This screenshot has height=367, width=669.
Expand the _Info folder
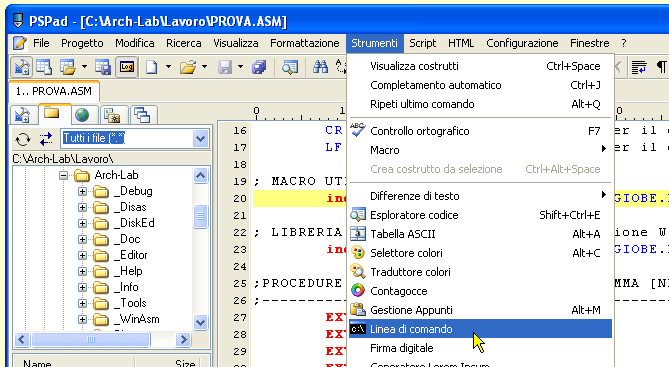pos(82,287)
